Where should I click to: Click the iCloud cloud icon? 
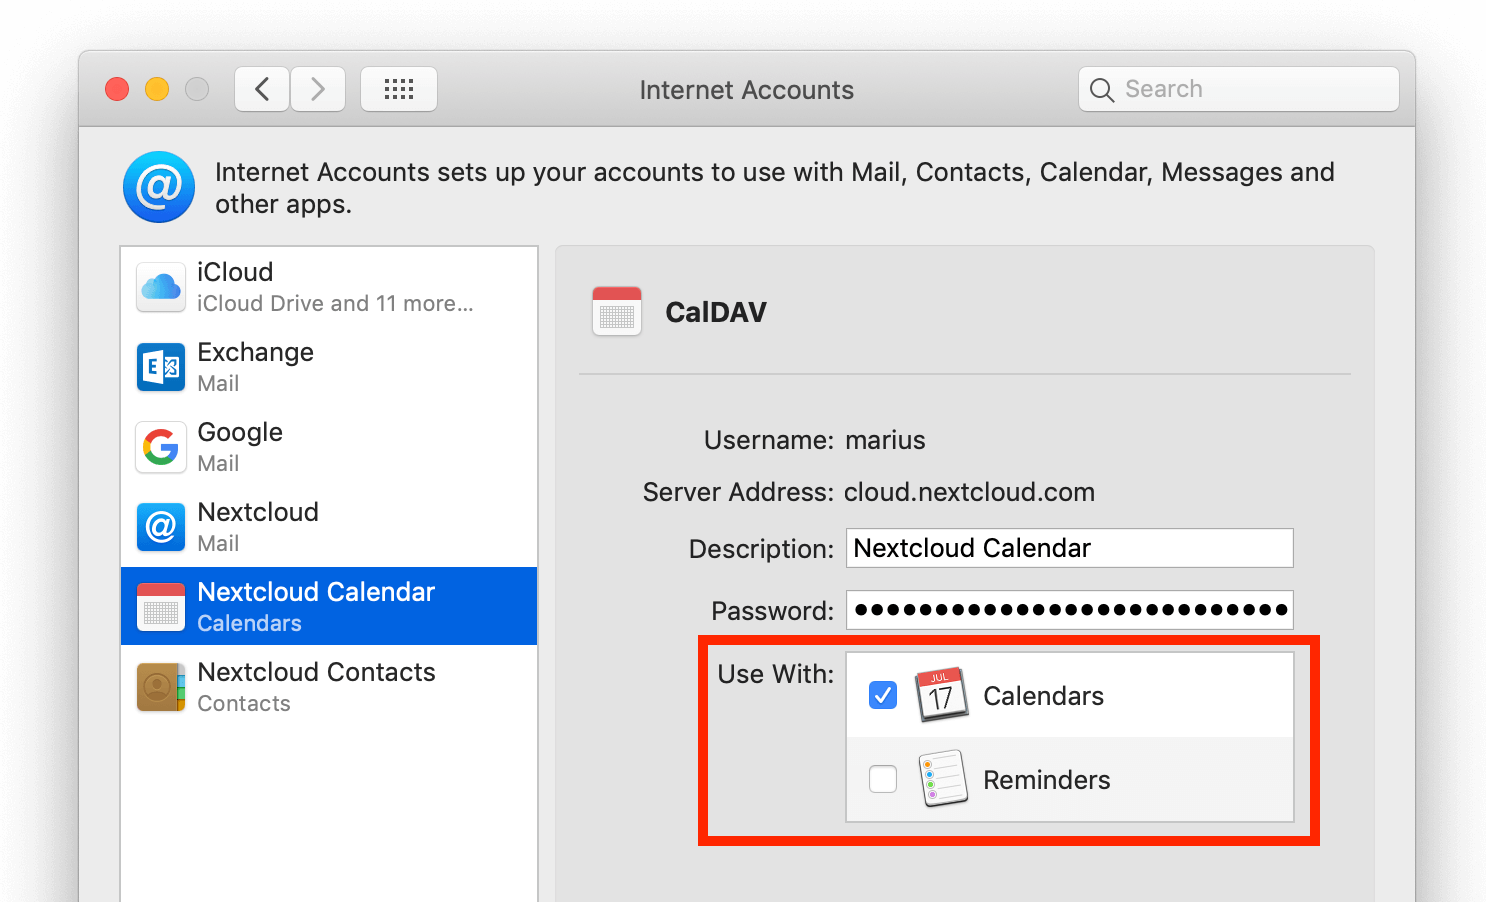click(161, 288)
